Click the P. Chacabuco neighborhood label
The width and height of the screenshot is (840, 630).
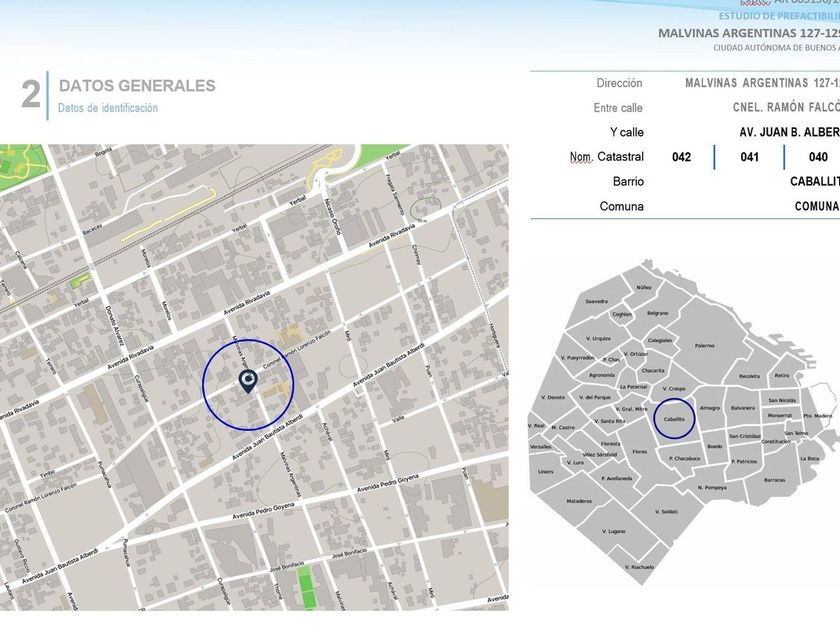(685, 459)
